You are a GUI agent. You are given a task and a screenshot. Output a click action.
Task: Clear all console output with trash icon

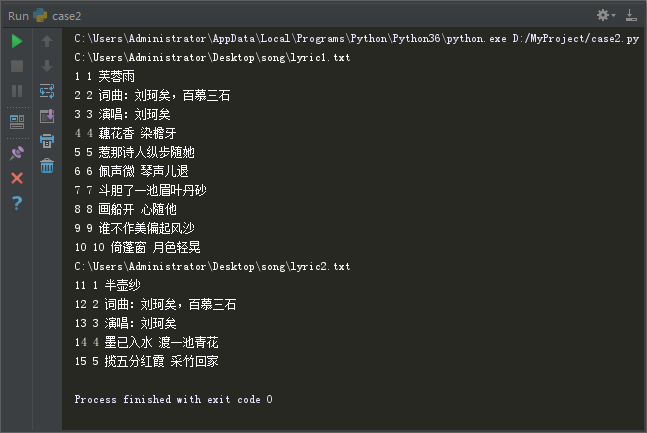[x=47, y=166]
